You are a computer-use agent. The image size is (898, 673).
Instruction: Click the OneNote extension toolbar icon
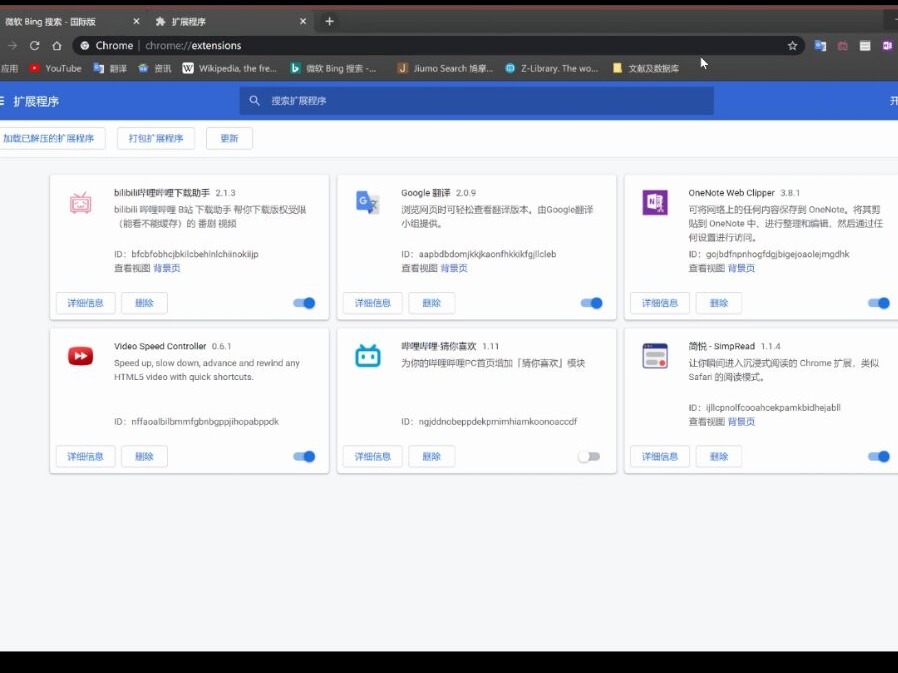click(x=886, y=46)
